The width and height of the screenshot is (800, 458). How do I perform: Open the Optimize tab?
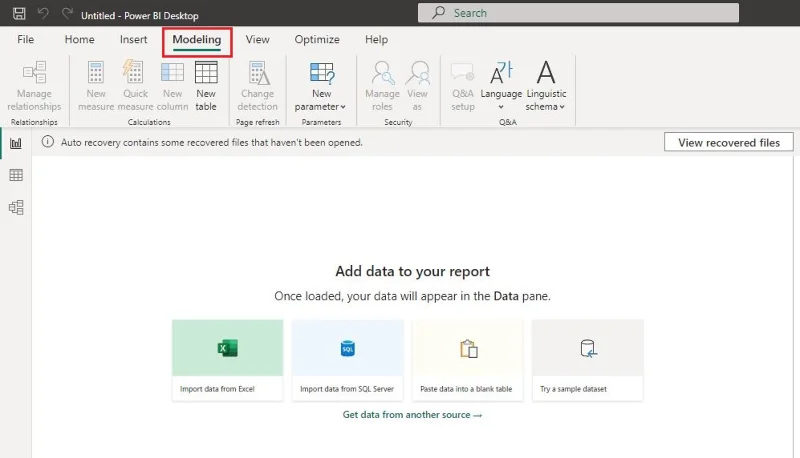coord(317,39)
